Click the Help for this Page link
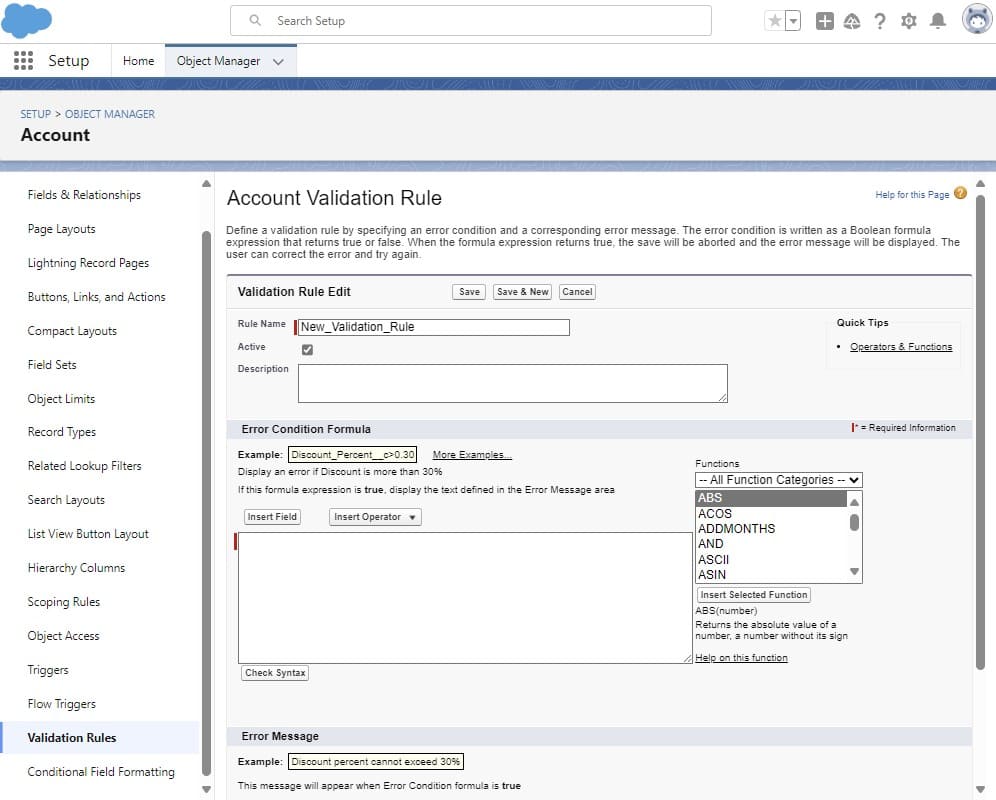This screenshot has width=996, height=800. (912, 194)
